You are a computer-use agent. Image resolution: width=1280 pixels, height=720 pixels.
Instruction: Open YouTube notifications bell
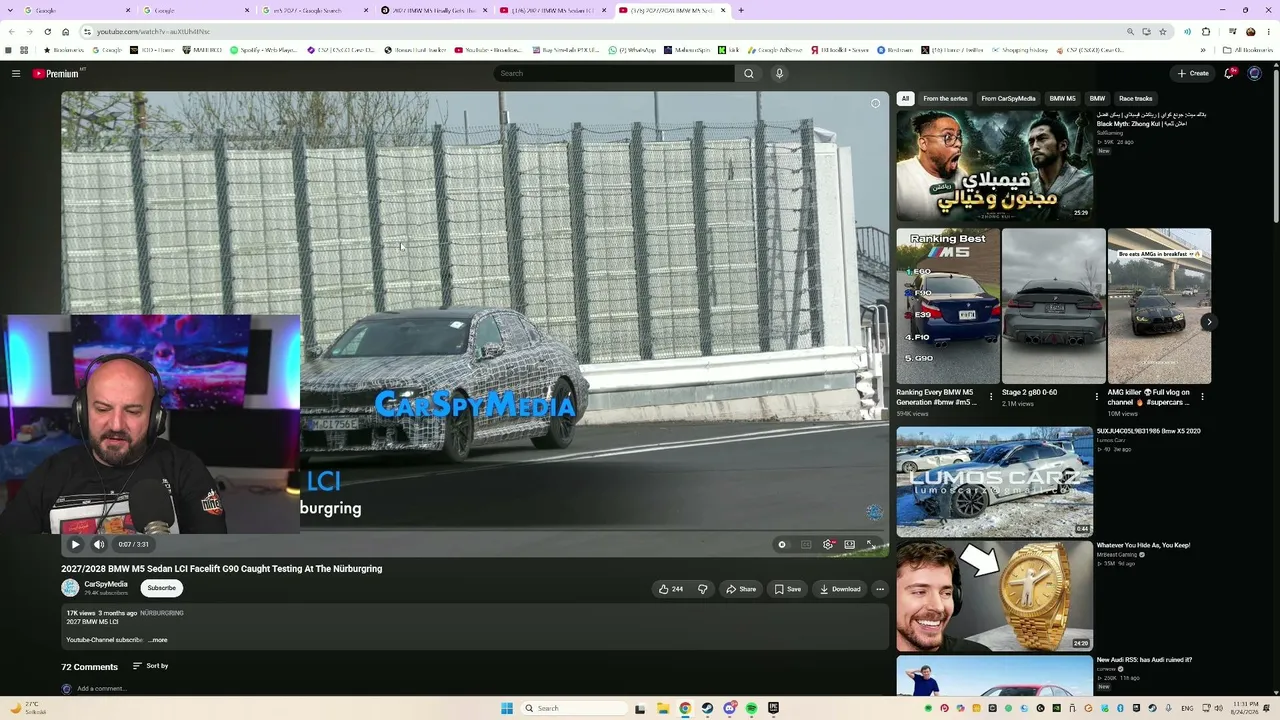(x=1229, y=73)
